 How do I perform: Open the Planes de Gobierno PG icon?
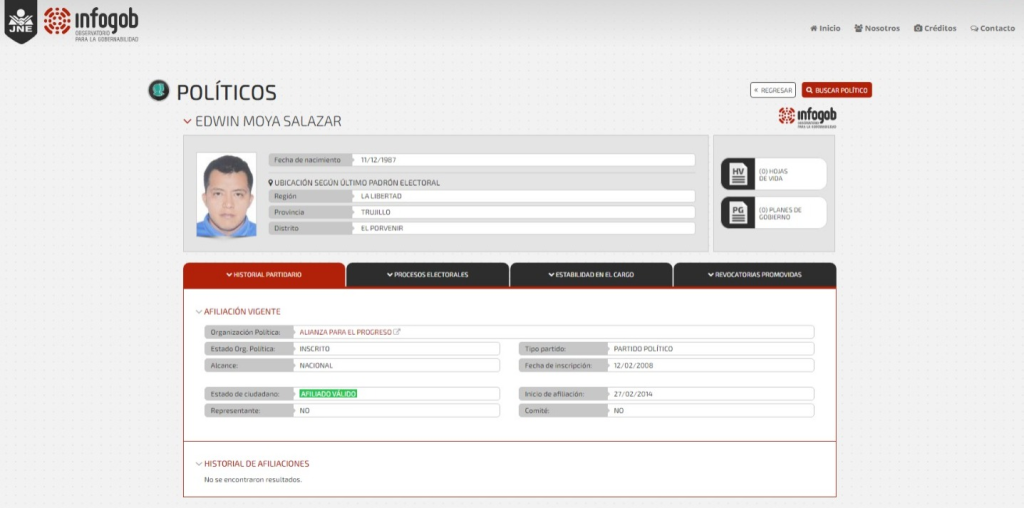[738, 213]
